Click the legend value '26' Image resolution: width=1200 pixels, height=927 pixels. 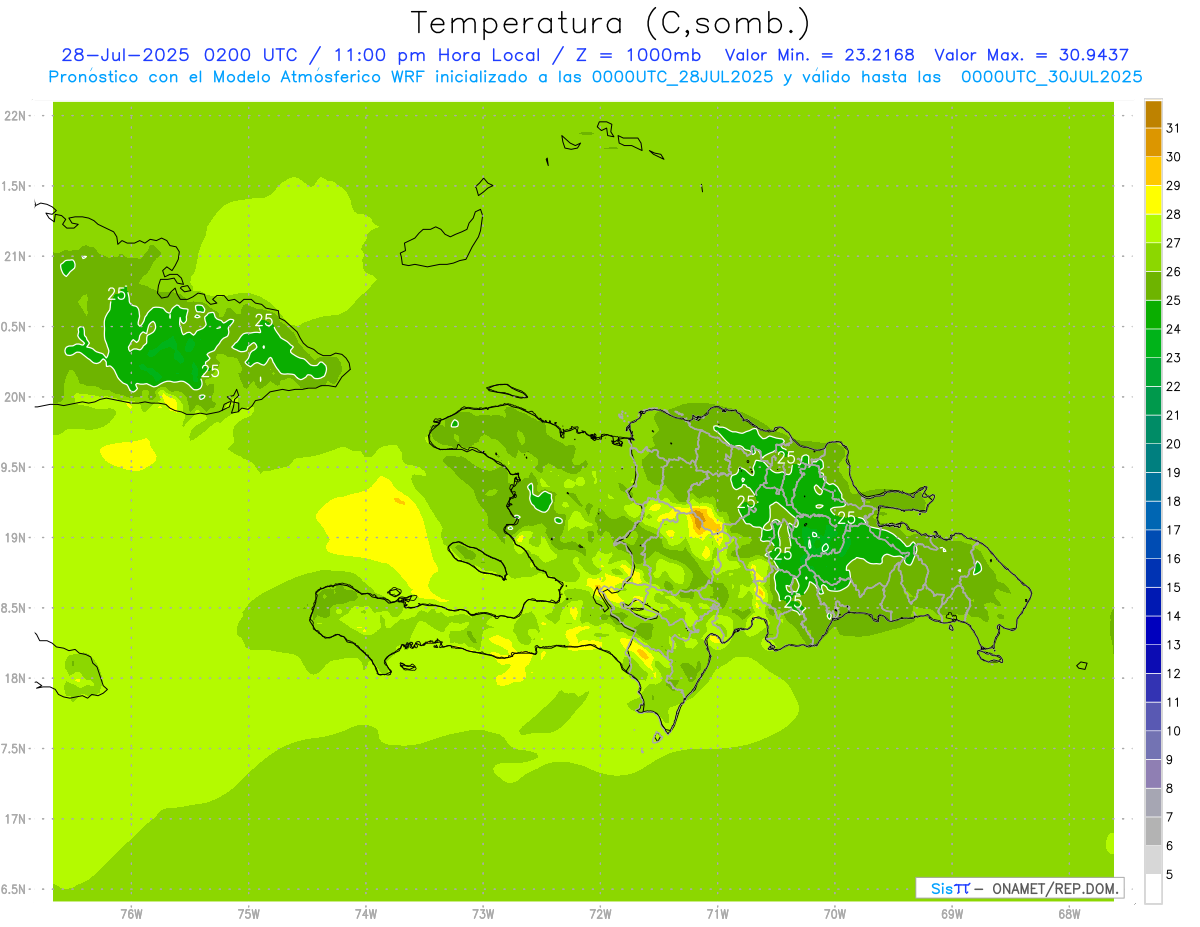(1173, 271)
